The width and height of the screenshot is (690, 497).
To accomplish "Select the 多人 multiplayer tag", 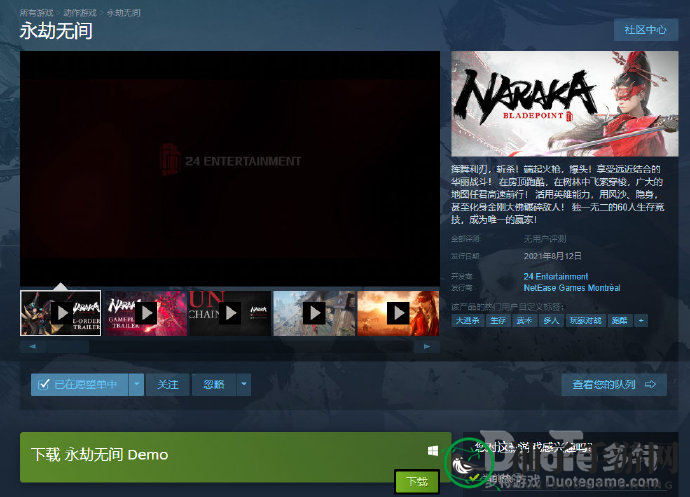I will point(551,320).
